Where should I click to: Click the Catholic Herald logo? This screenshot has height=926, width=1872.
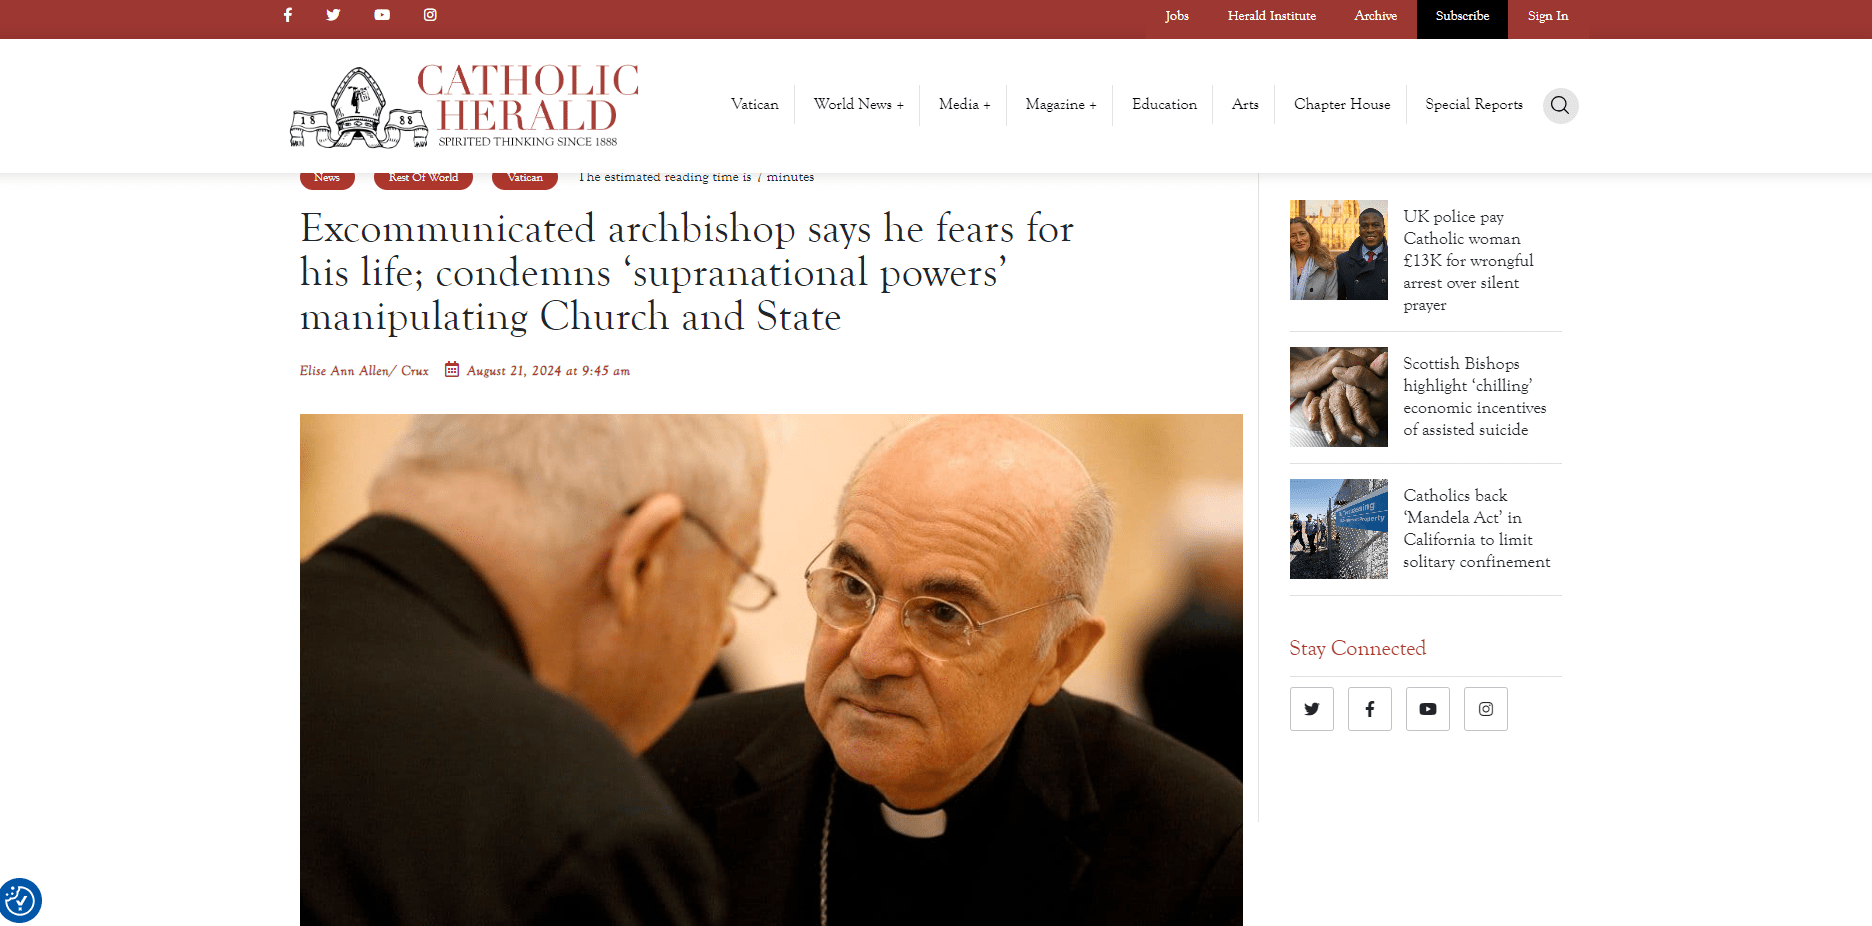464,106
